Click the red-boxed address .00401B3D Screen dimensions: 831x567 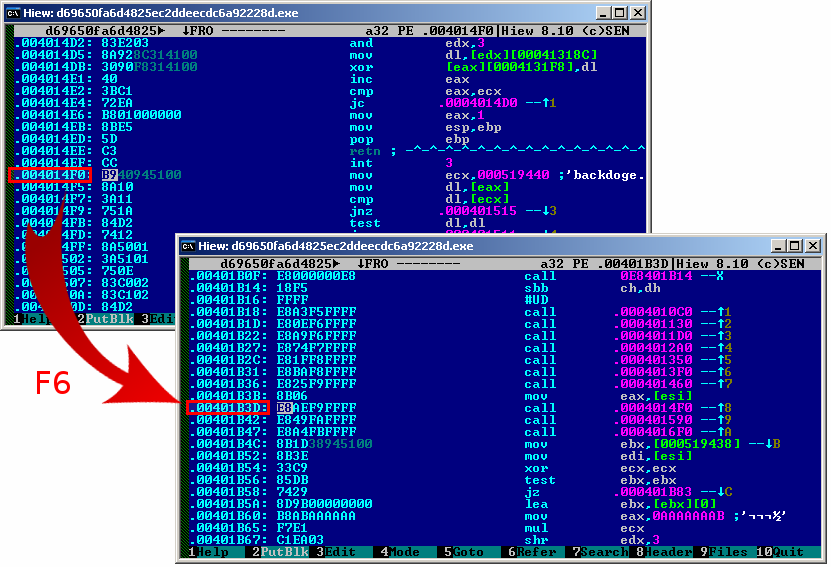point(230,408)
